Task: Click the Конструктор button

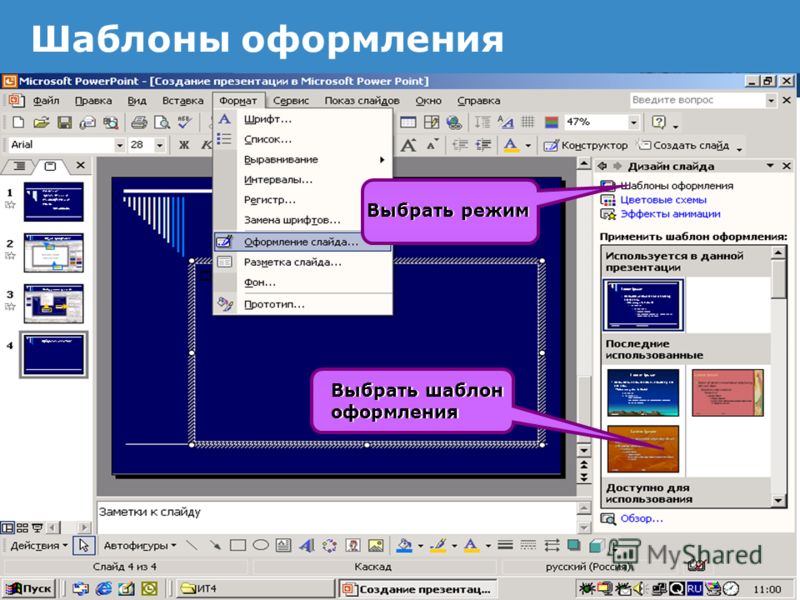Action: tap(585, 145)
